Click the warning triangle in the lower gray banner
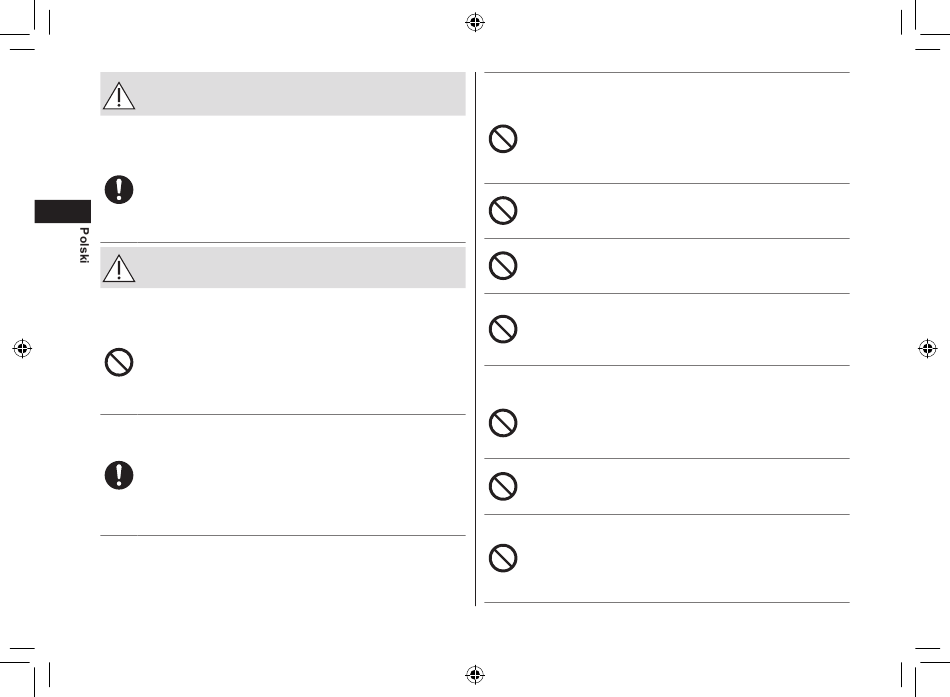This screenshot has width=950, height=697. [119, 268]
